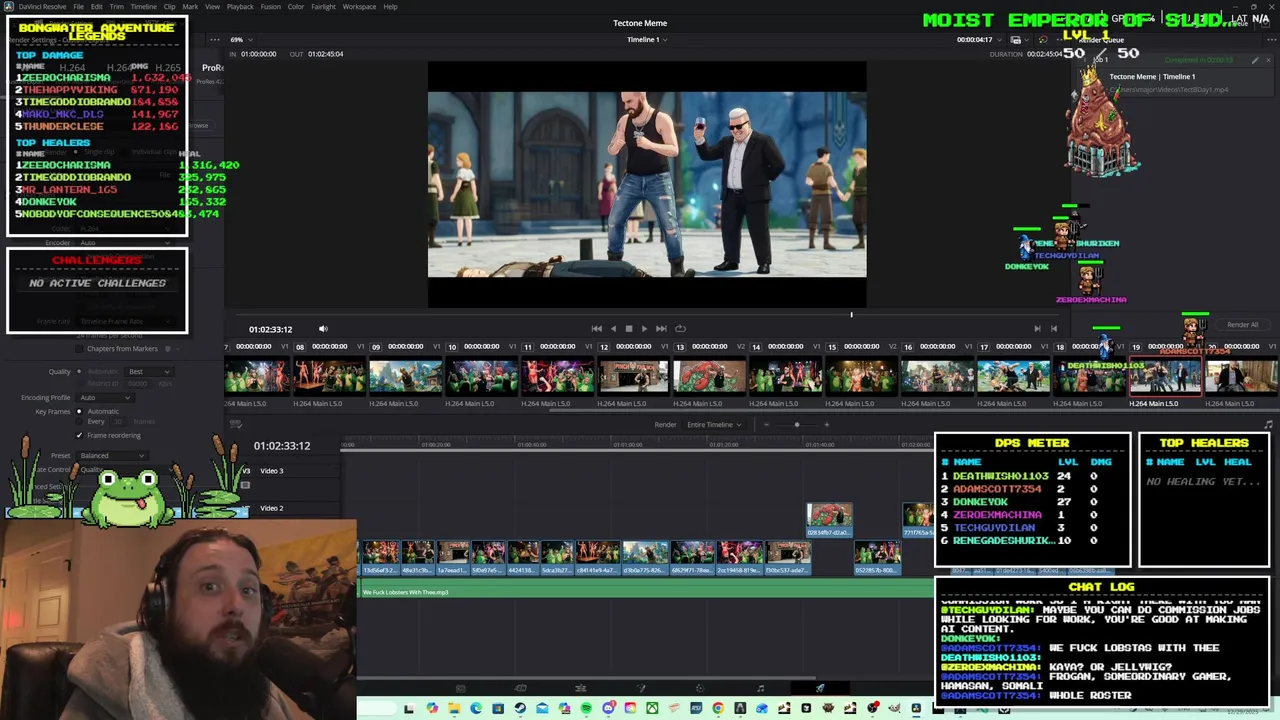Open the 00:00:04:17 timecode display dropdown
This screenshot has width=1280, height=720.
977,39
